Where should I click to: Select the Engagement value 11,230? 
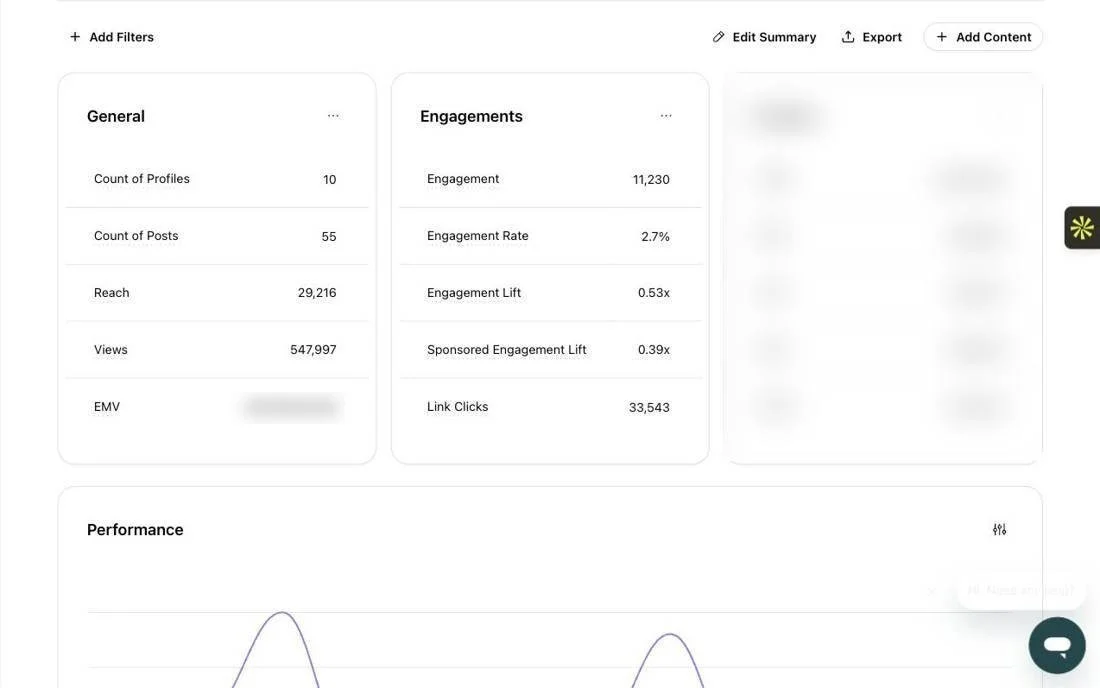point(651,180)
